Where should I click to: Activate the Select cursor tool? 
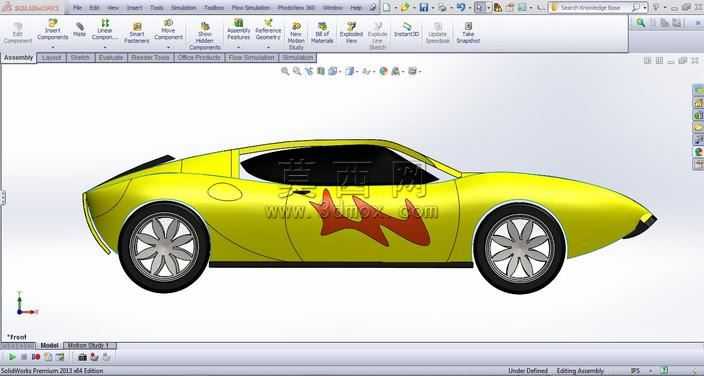(x=480, y=7)
